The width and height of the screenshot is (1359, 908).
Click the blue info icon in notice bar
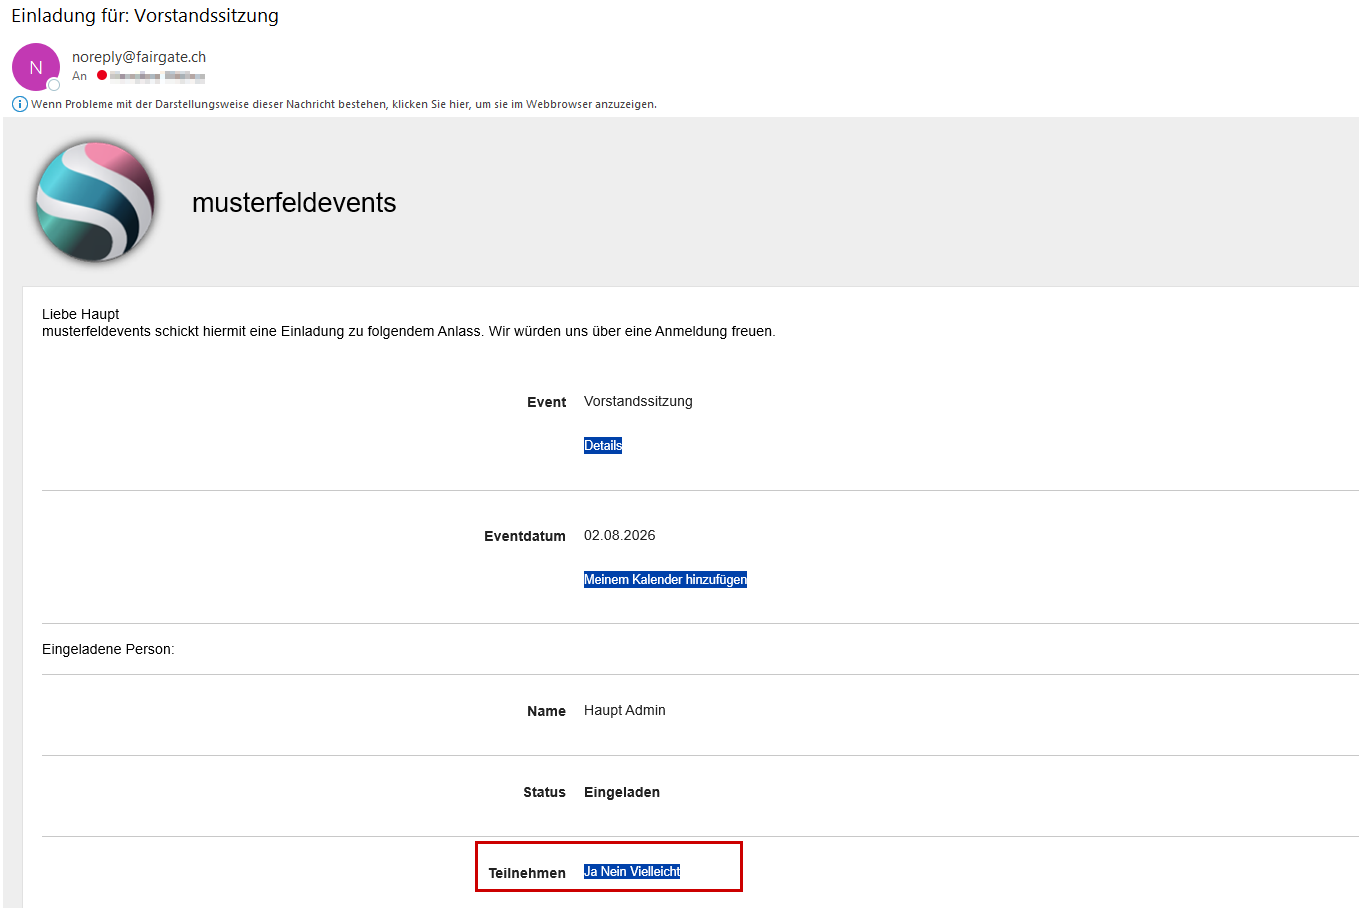coord(19,104)
